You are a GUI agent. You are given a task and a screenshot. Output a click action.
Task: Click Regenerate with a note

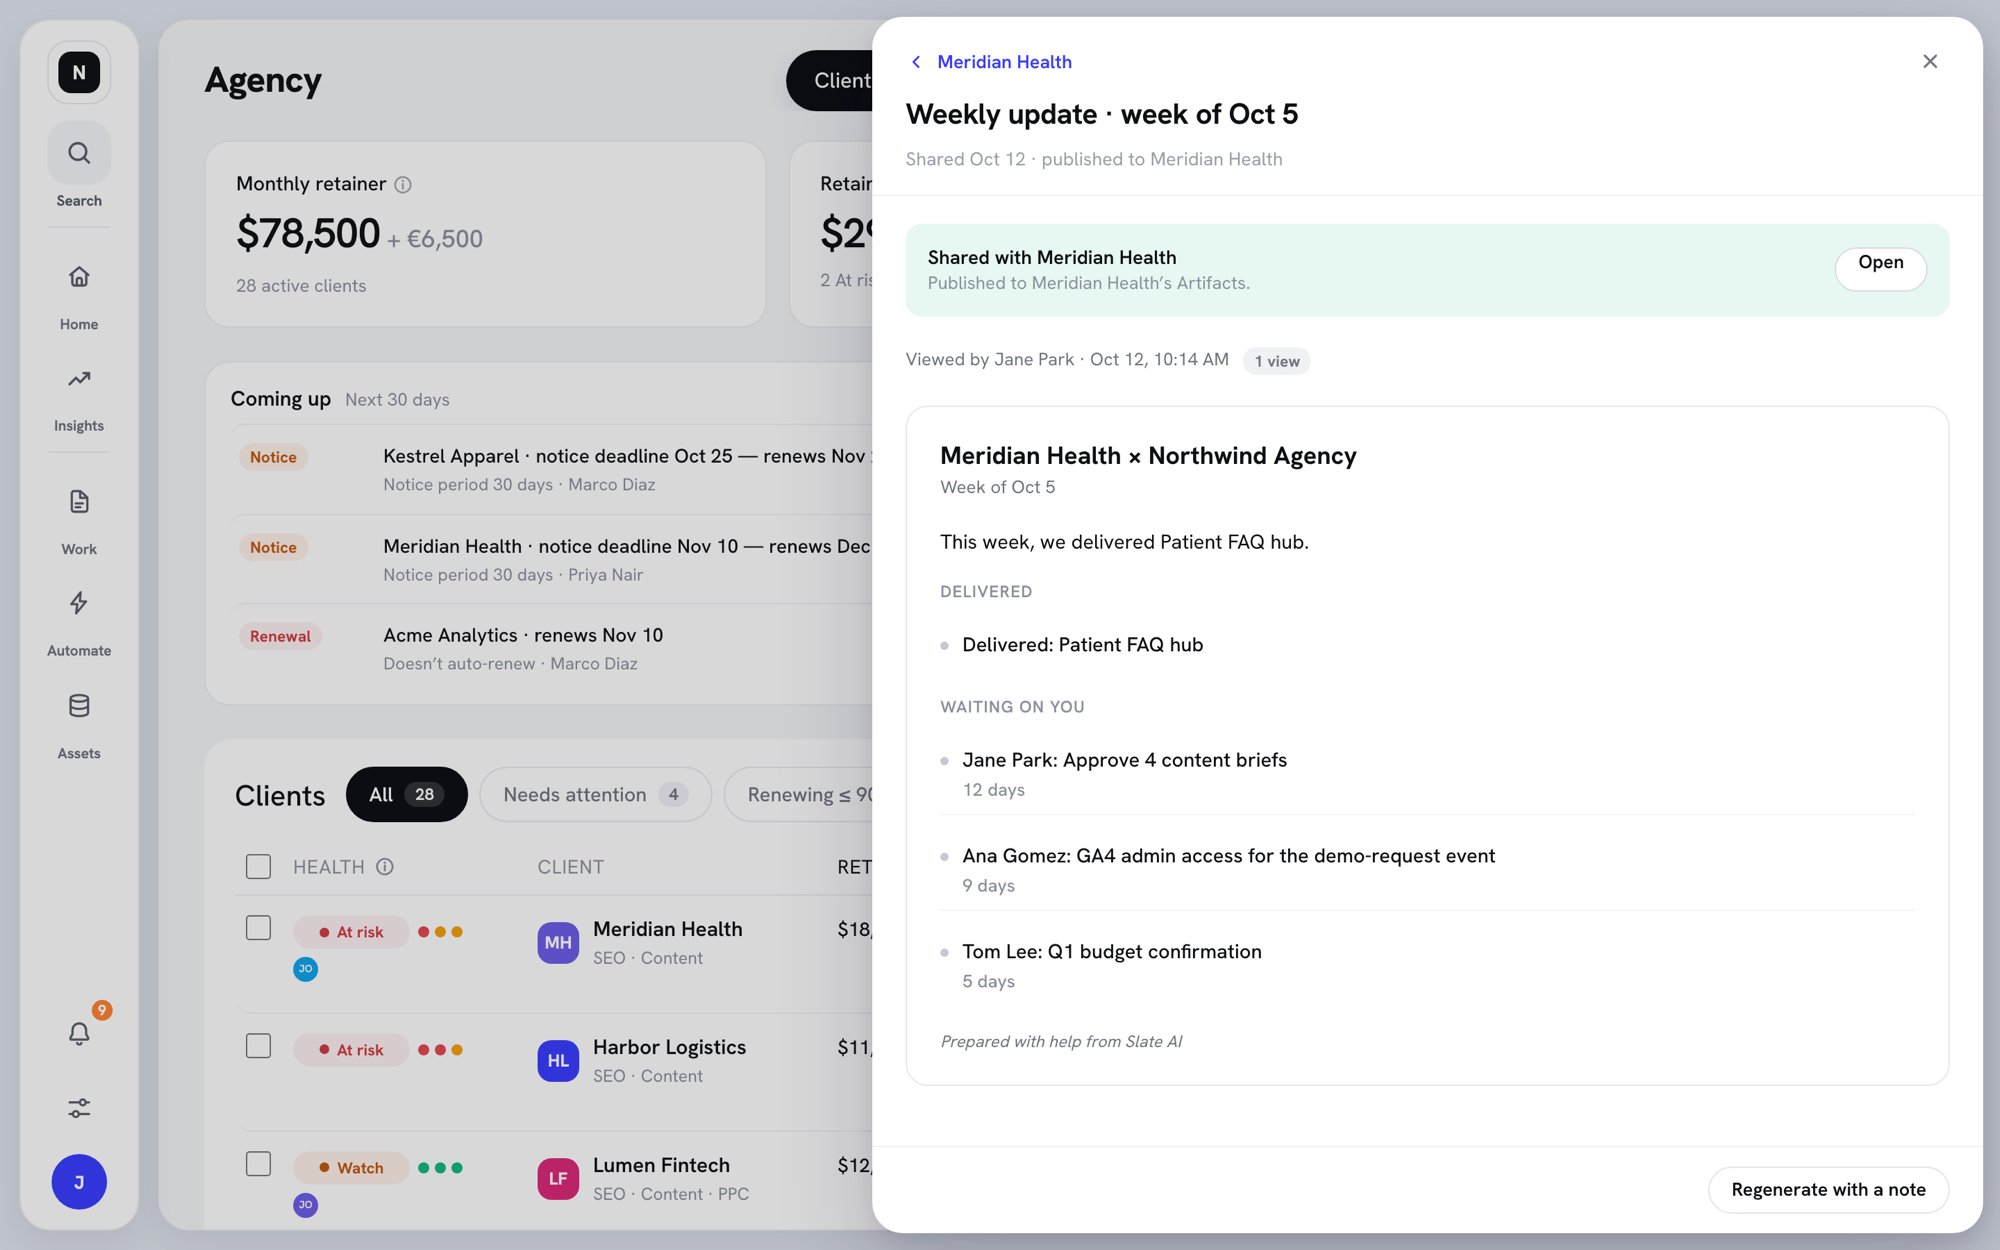click(1828, 1189)
